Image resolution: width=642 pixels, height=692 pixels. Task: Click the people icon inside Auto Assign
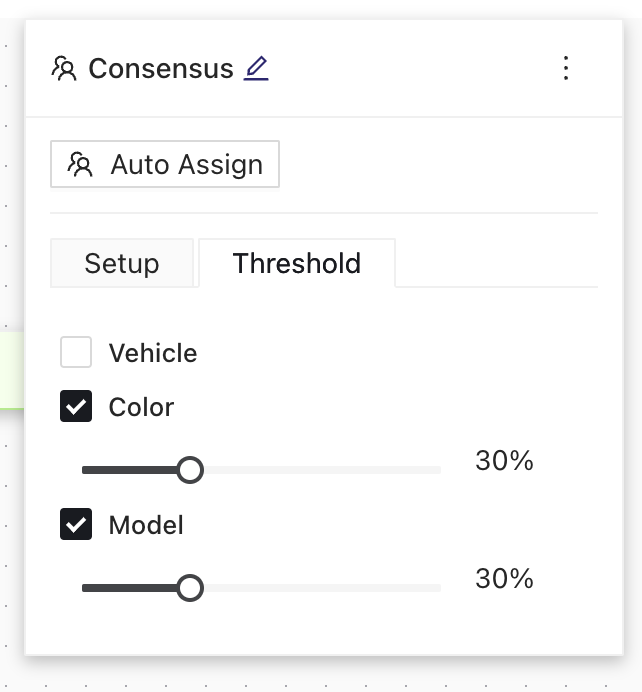click(80, 164)
